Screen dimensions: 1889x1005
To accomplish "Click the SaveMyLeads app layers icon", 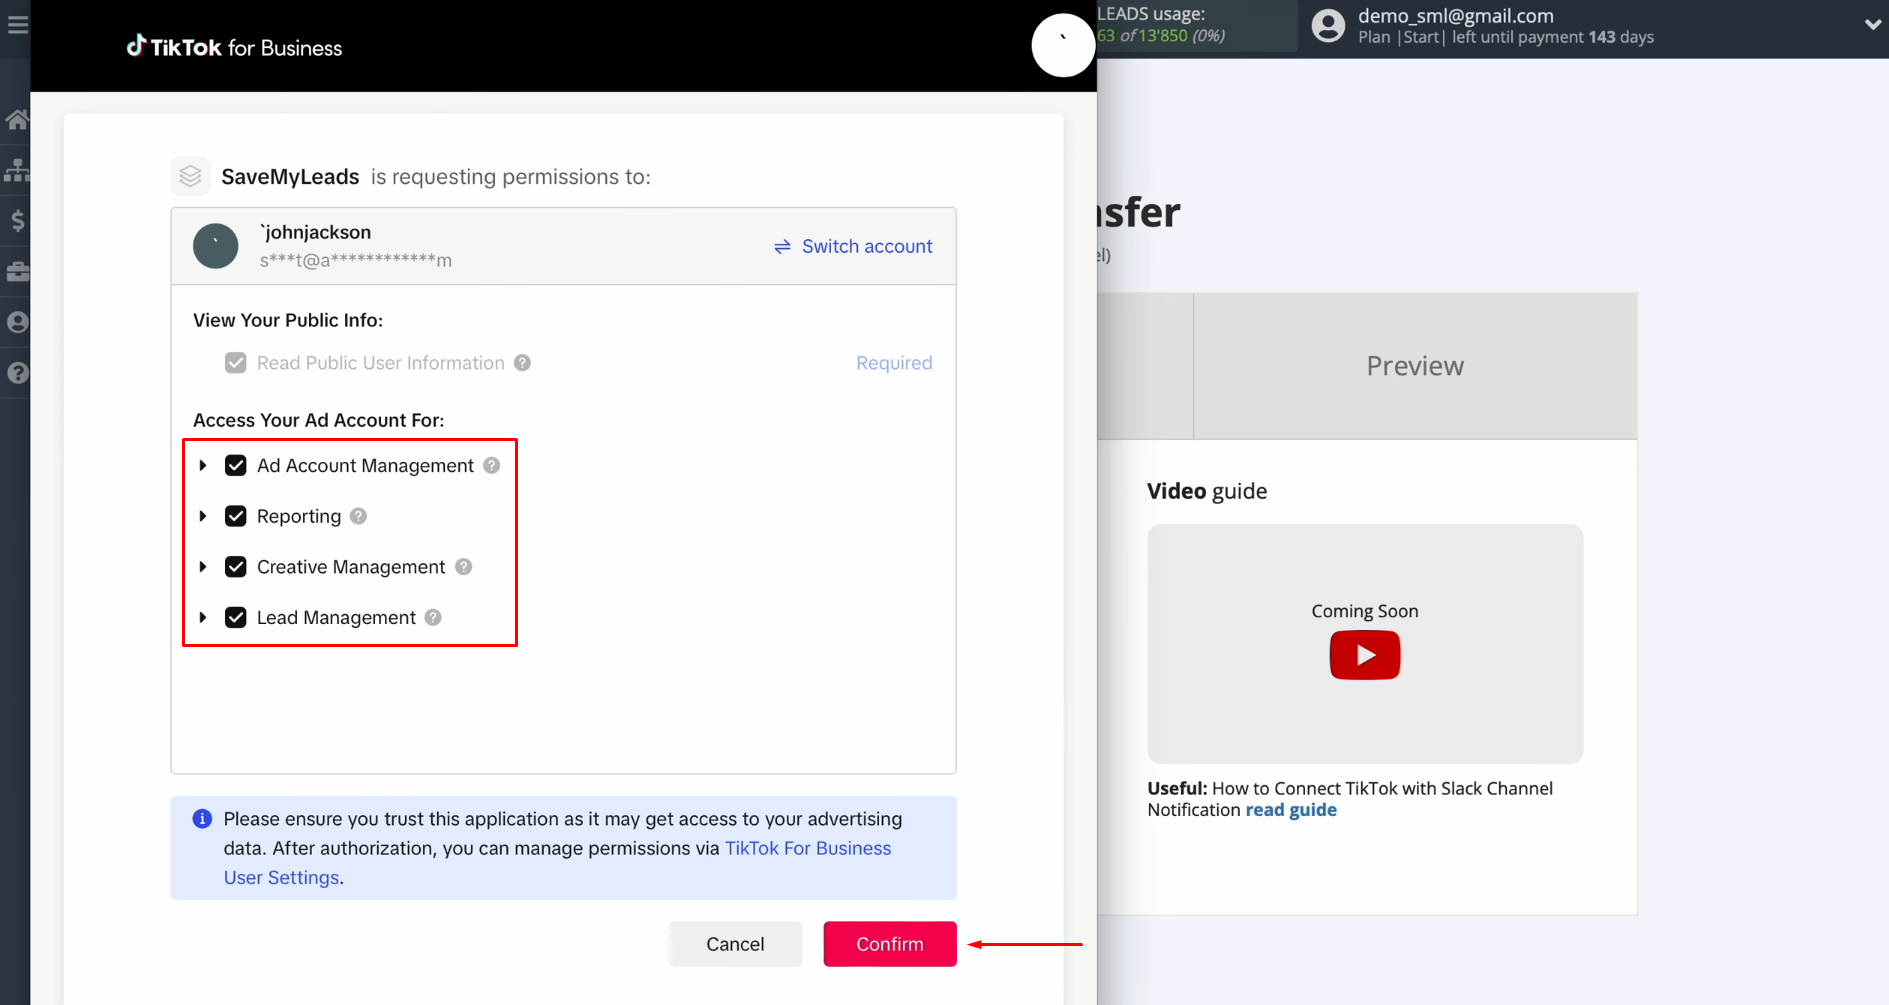I will 190,176.
